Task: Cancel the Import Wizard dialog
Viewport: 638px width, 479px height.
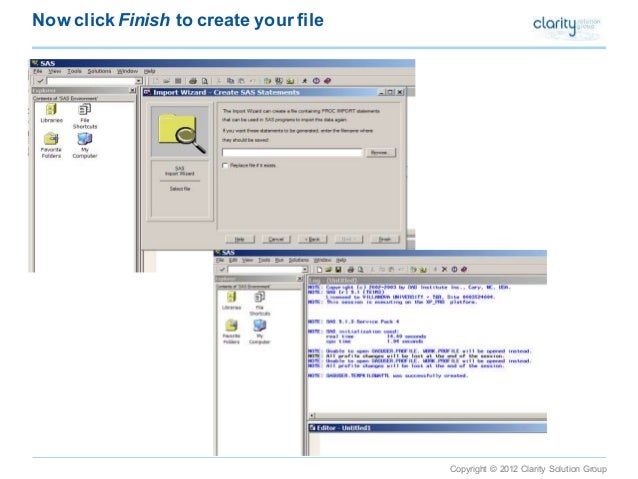Action: point(276,239)
